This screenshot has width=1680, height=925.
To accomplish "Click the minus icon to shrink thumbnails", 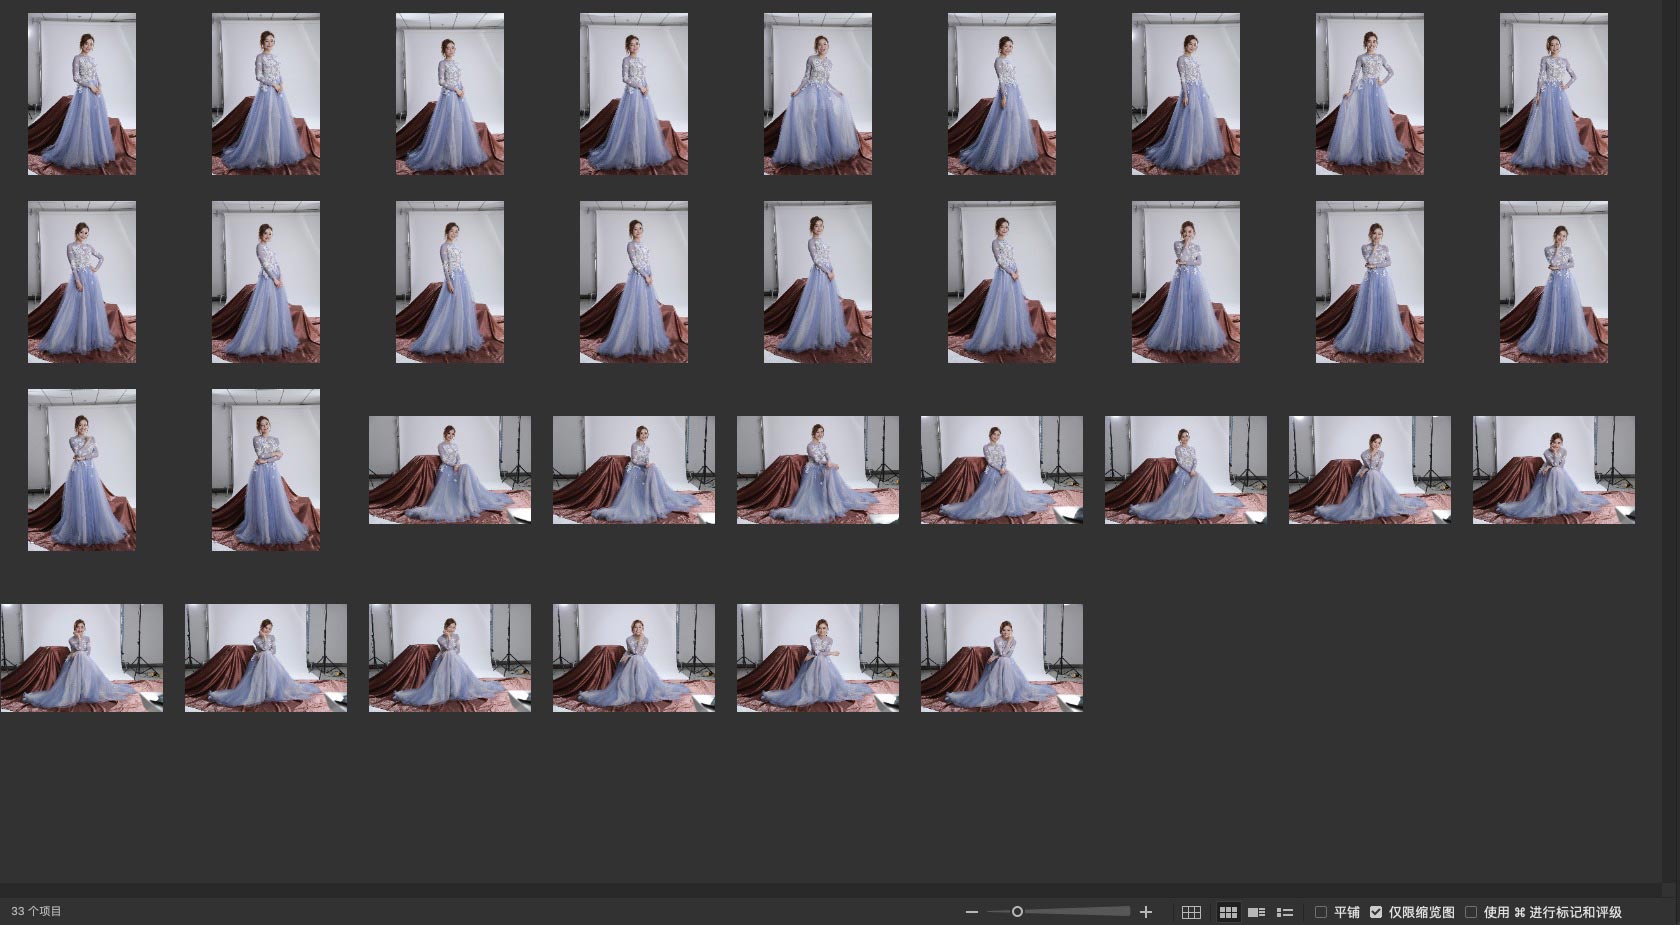I will 971,912.
